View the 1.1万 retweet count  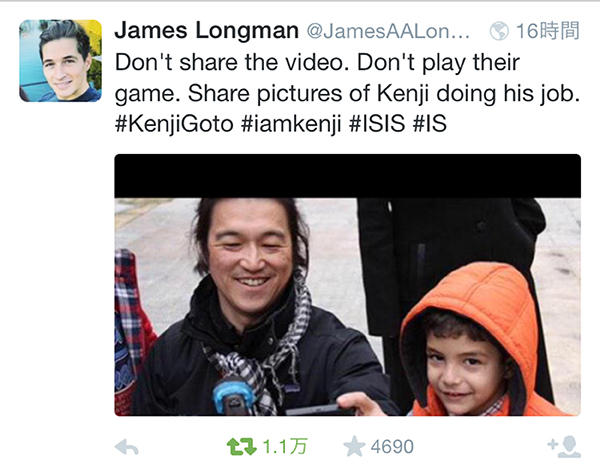pos(285,447)
